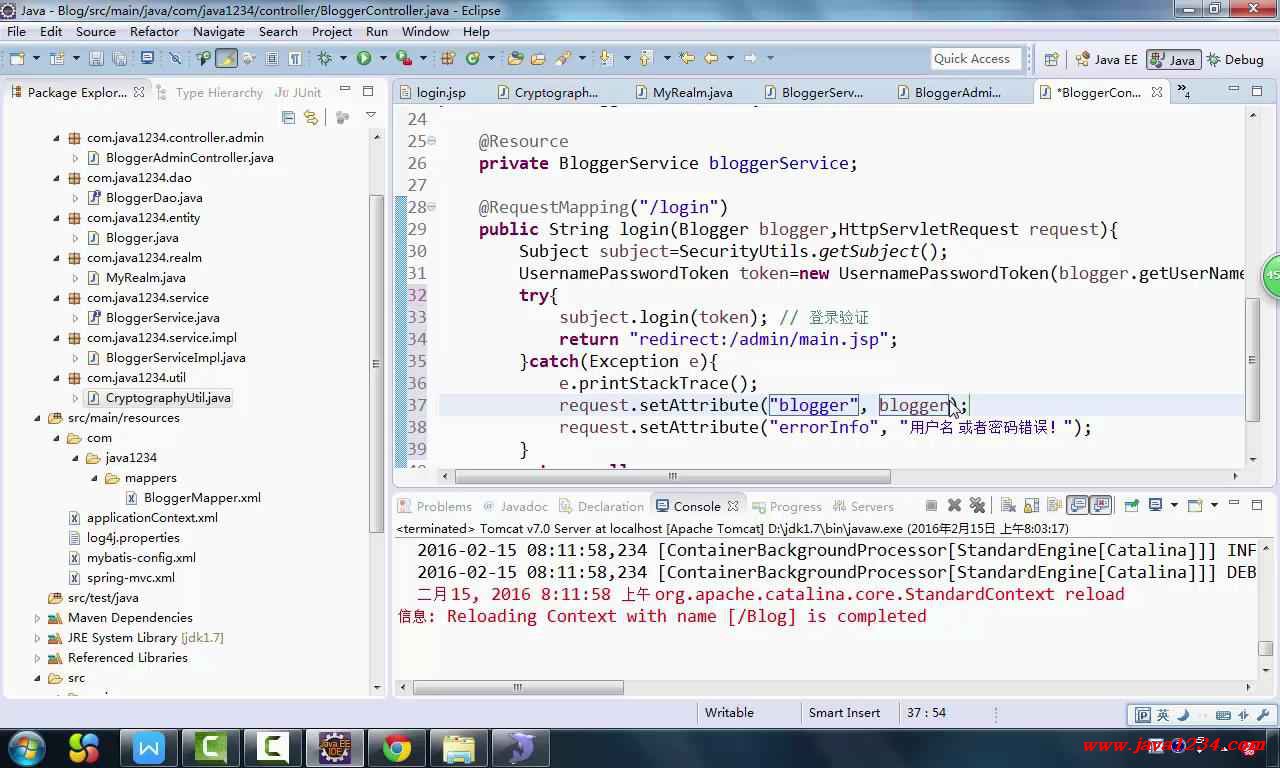Toggle Scroll Lock in Console toolbar
The image size is (1280, 768).
1031,506
